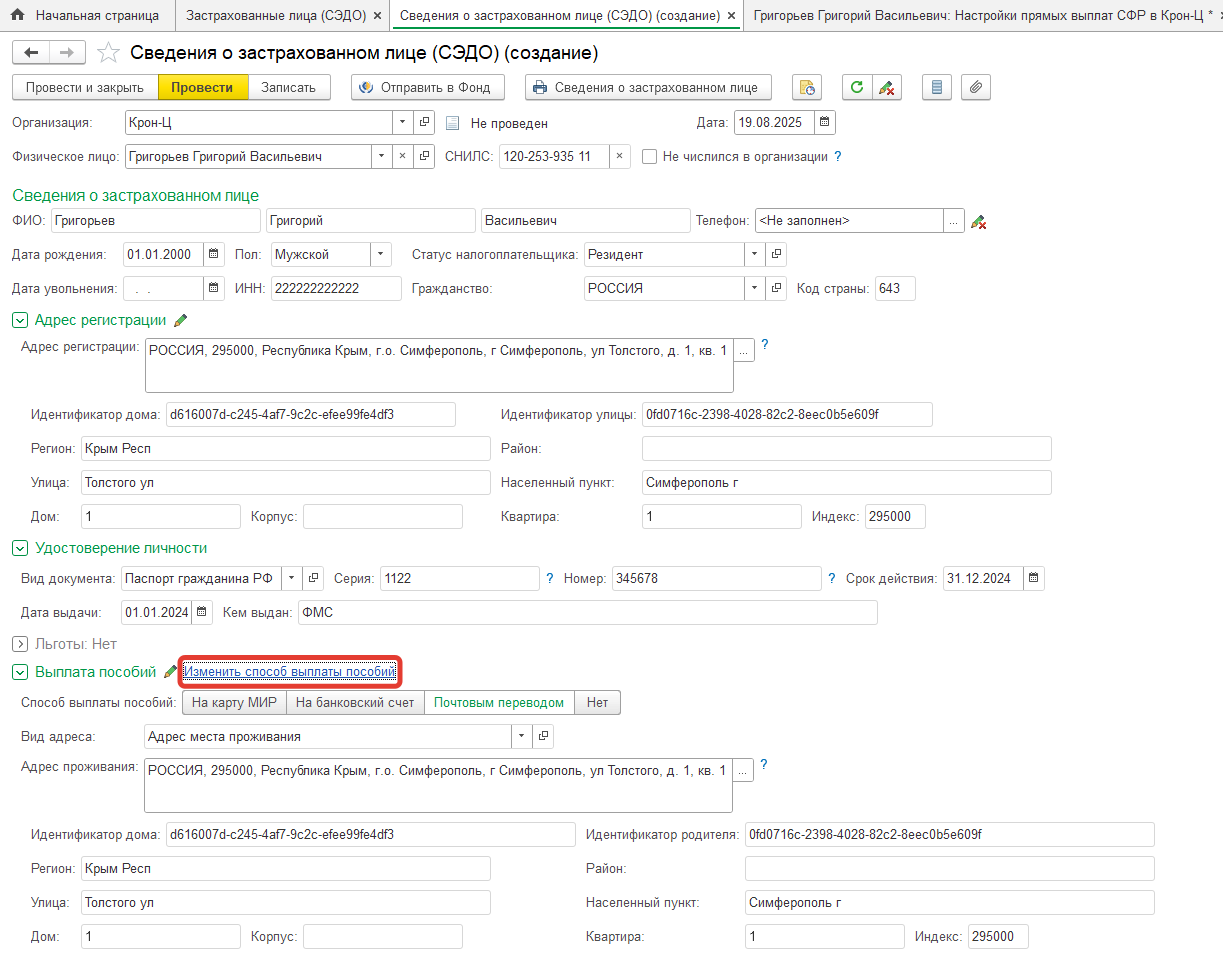The height and width of the screenshot is (958, 1223).
Task: Open calendar picker for Дата field
Action: [824, 123]
